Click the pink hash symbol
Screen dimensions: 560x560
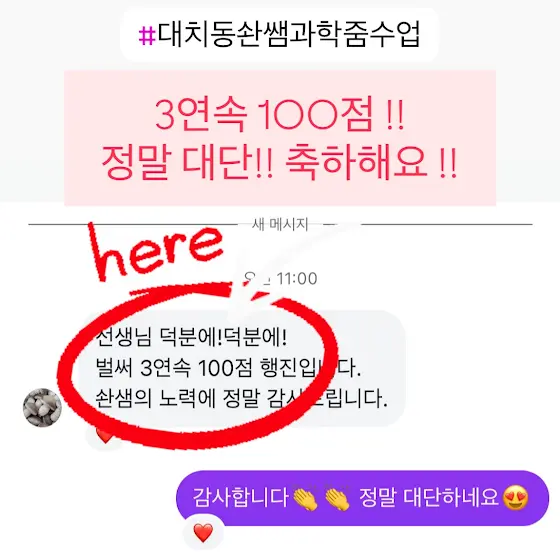point(147,36)
